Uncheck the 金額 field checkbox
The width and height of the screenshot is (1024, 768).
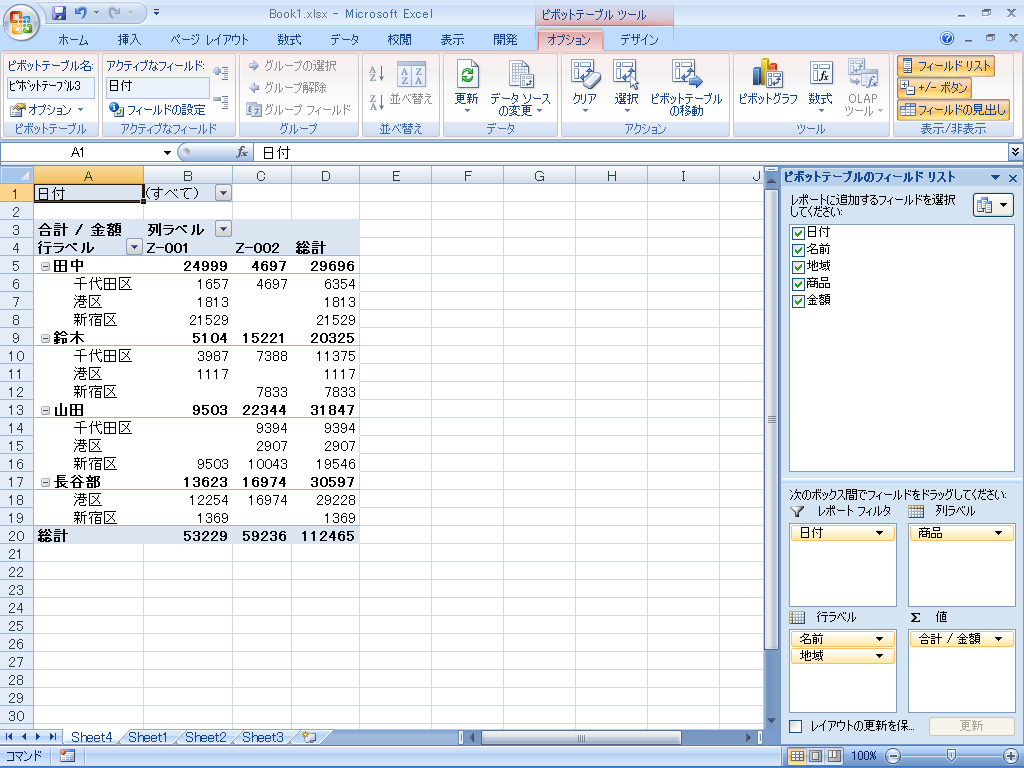click(x=798, y=300)
